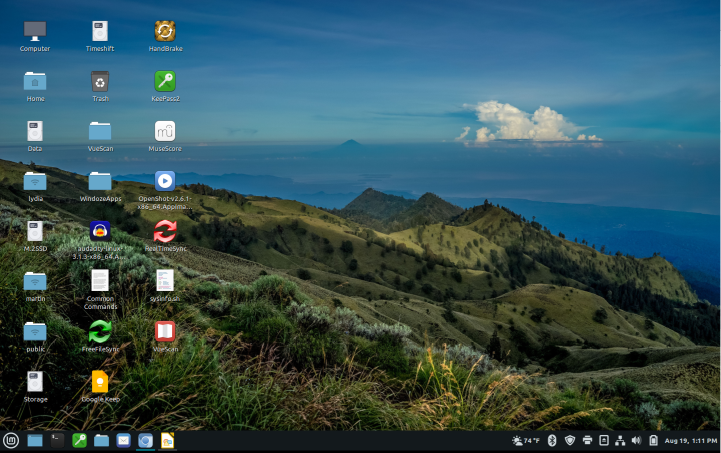Open the removable drives tray applet
Screen dimensions: 721x453
point(604,441)
